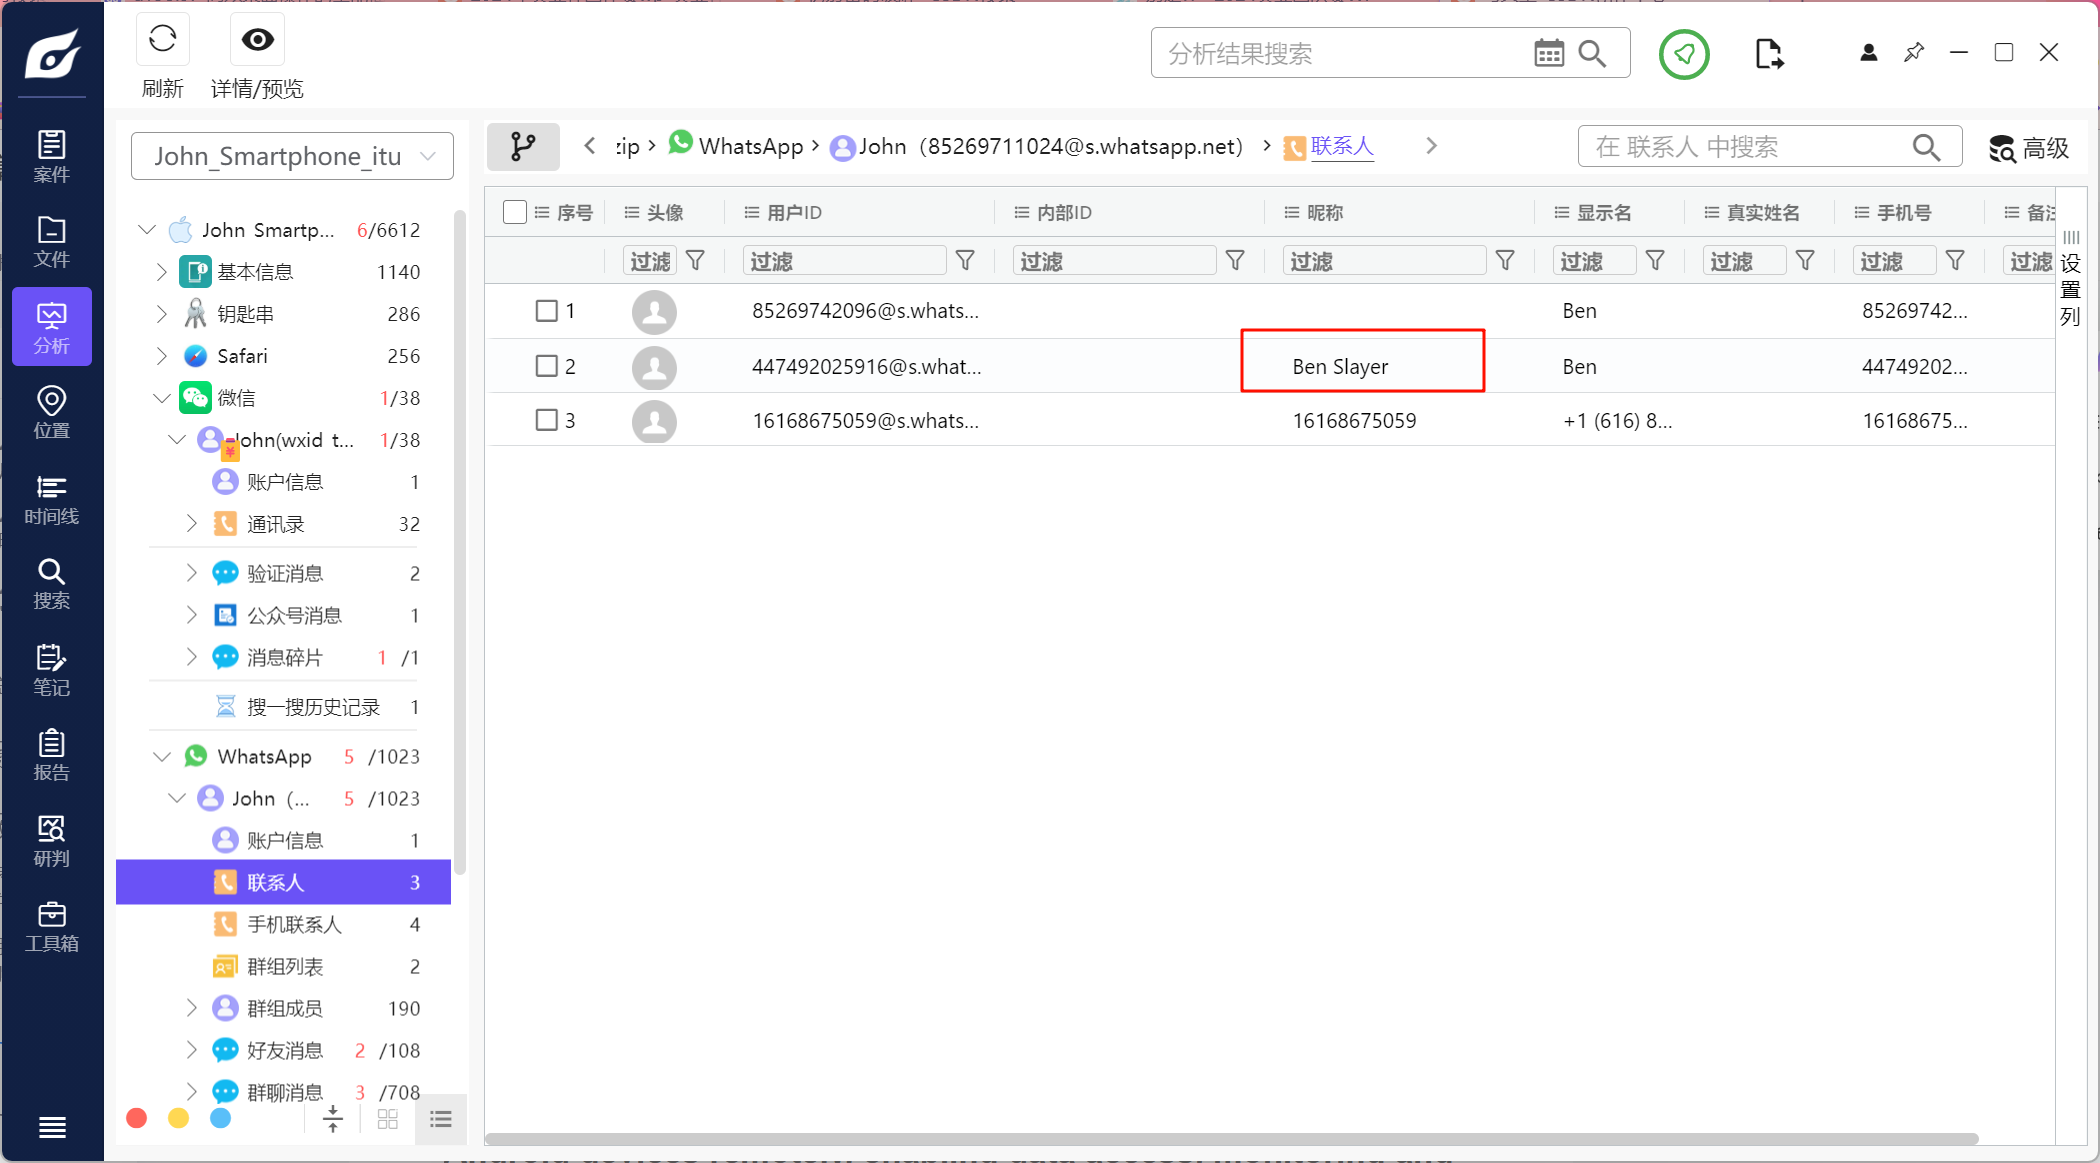This screenshot has width=2100, height=1163.
Task: Open 详情/预览 eye preview icon
Action: pyautogui.click(x=257, y=40)
